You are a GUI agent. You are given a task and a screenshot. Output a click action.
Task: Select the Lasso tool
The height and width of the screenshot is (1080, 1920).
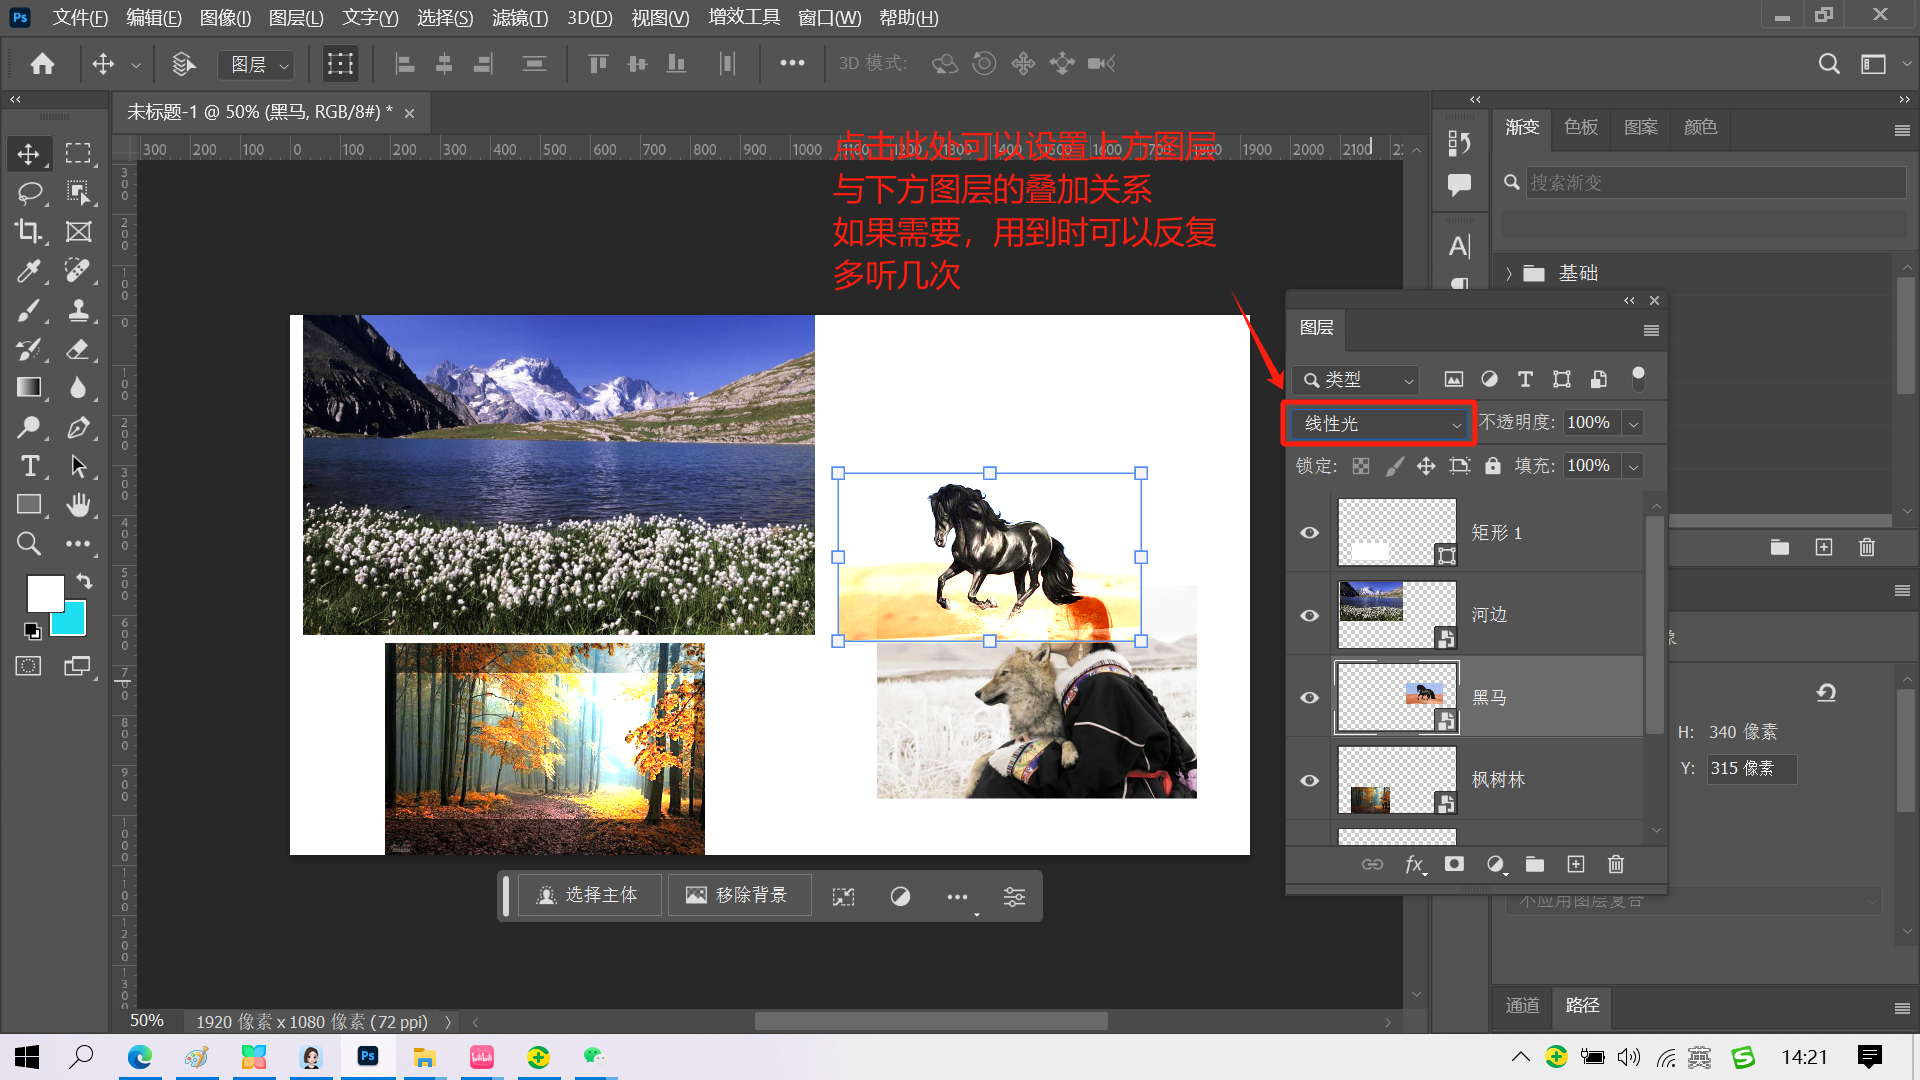(x=29, y=192)
